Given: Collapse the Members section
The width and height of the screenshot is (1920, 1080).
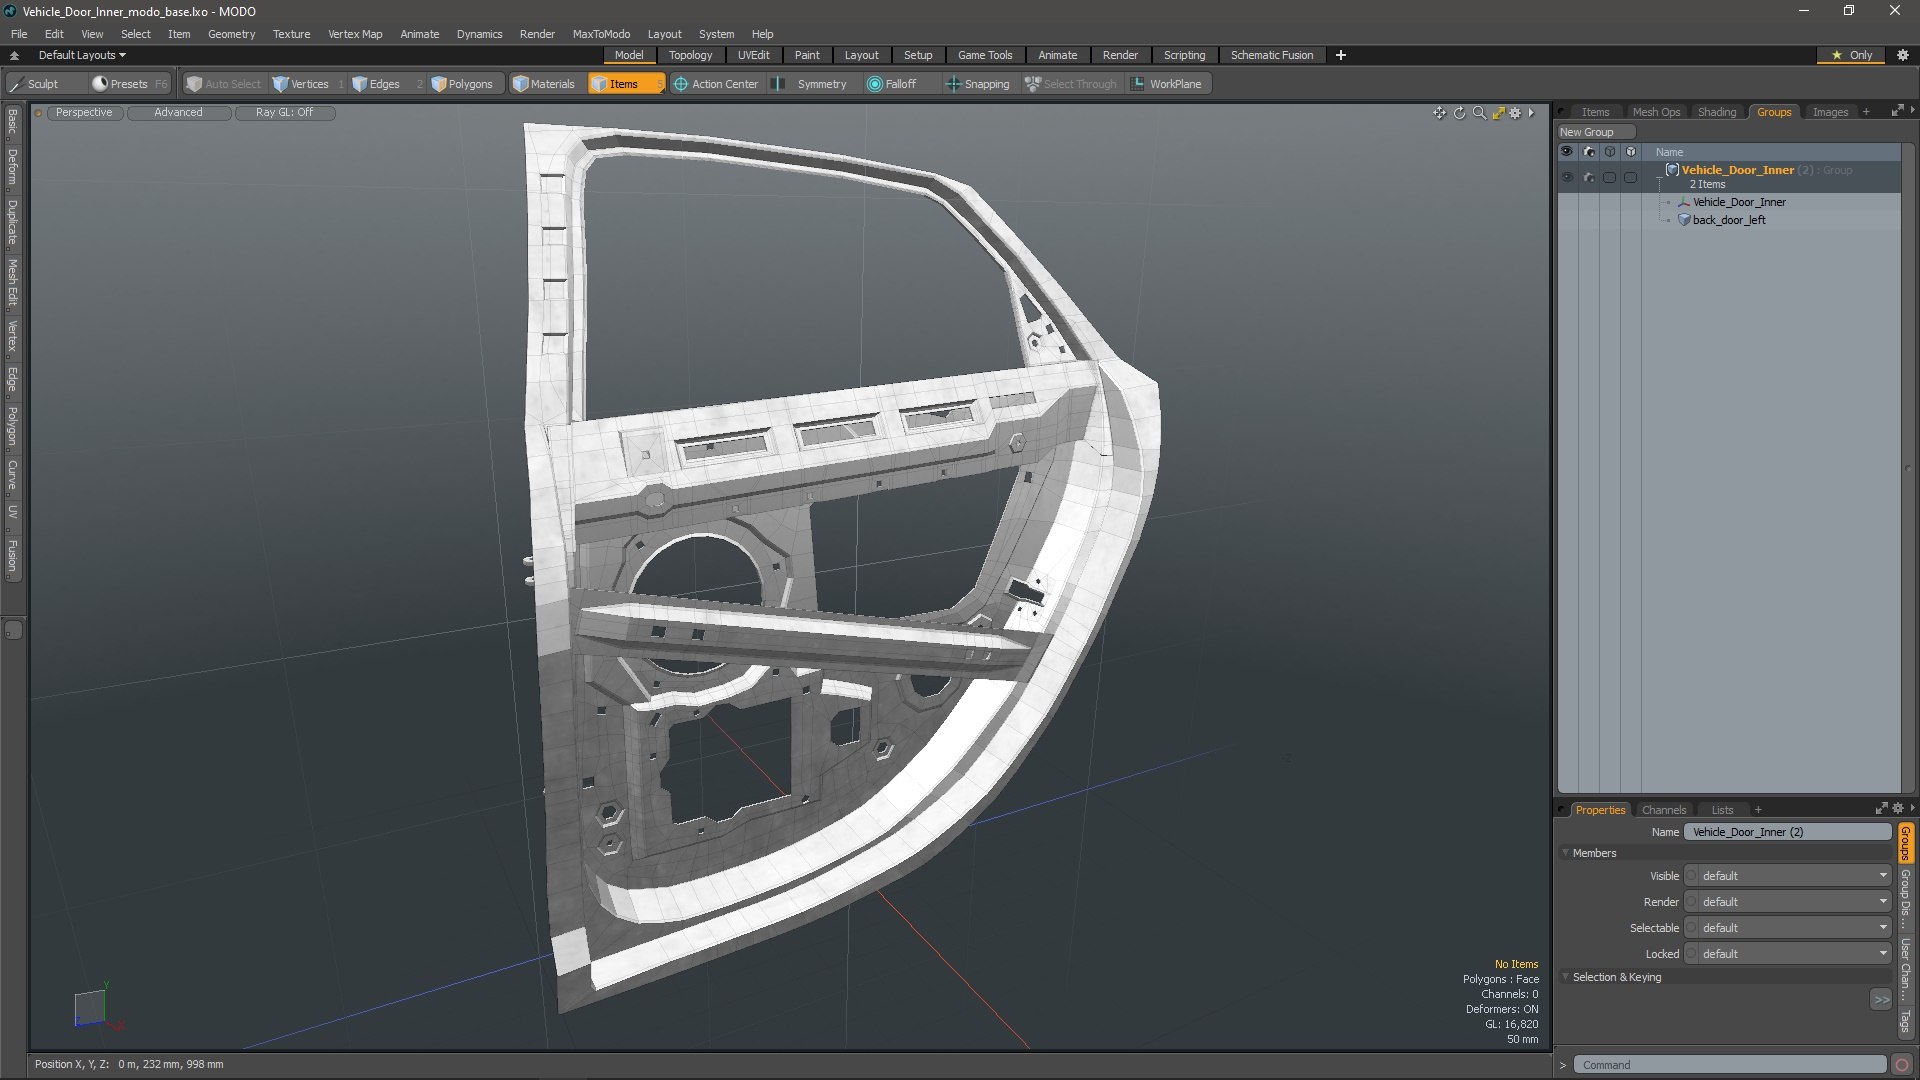Looking at the screenshot, I should [1565, 853].
